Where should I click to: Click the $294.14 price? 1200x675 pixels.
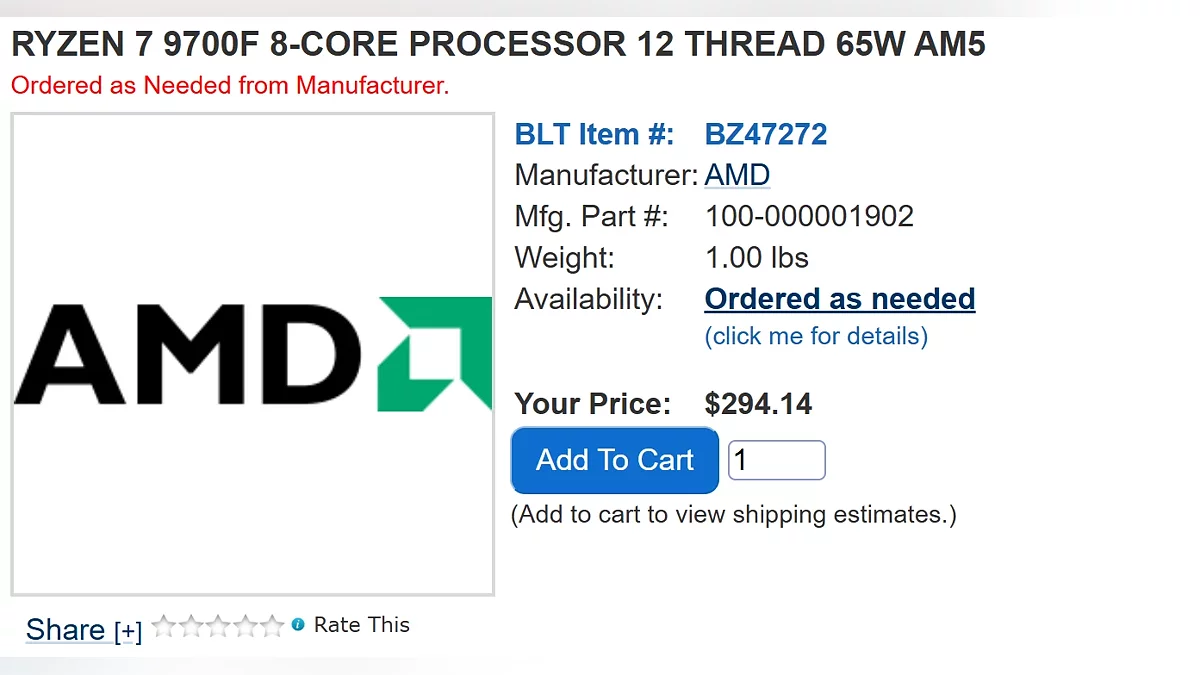(758, 404)
